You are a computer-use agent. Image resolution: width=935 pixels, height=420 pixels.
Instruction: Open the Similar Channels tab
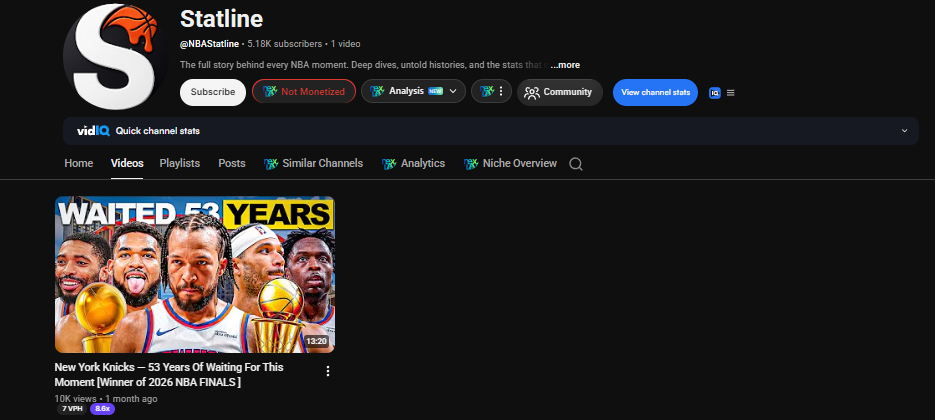point(314,163)
